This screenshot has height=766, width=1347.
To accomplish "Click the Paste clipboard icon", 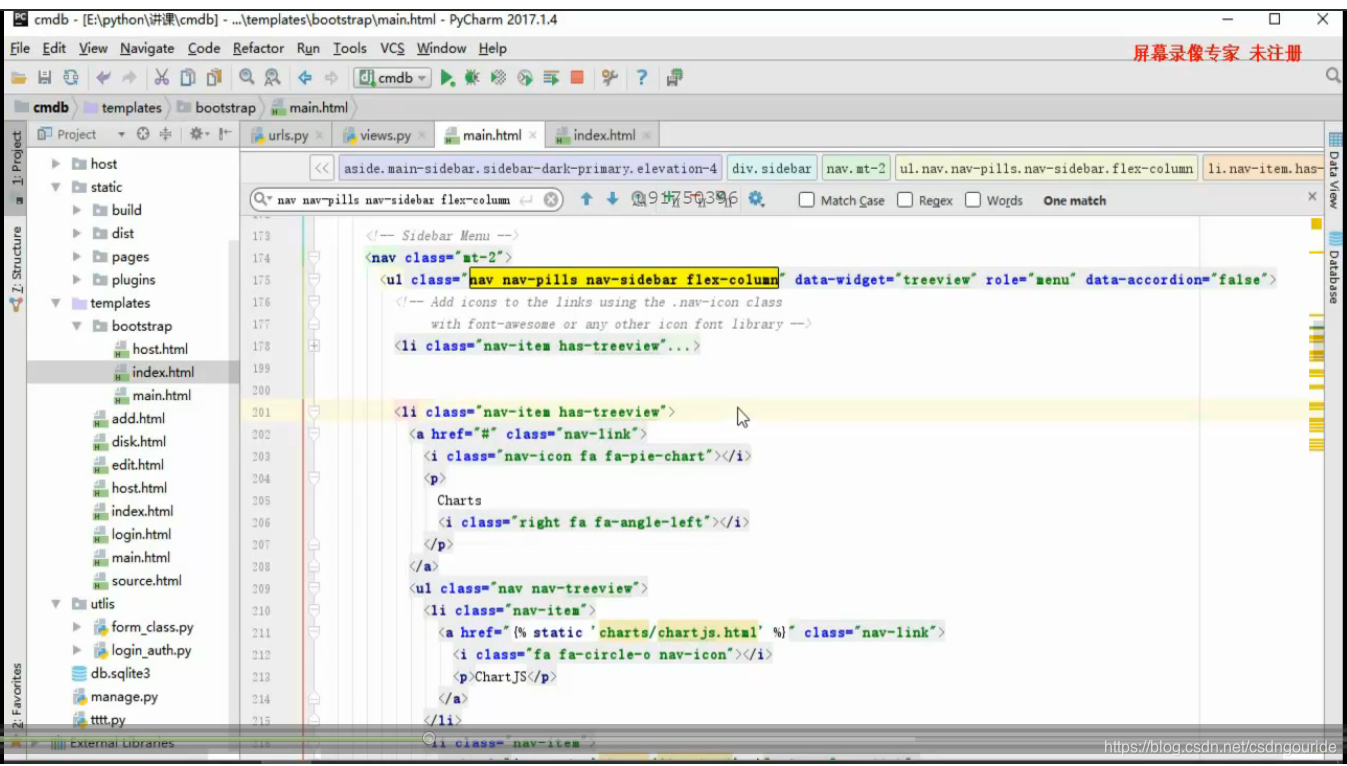I will click(x=213, y=78).
